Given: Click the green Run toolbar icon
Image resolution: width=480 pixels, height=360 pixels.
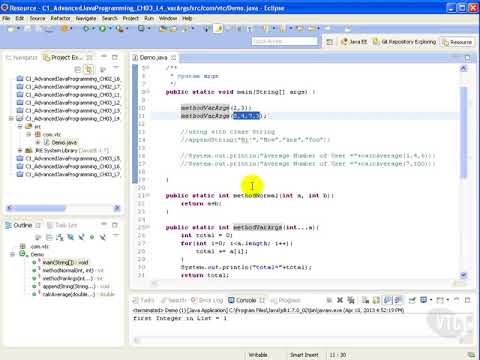Looking at the screenshot, I should [x=102, y=29].
